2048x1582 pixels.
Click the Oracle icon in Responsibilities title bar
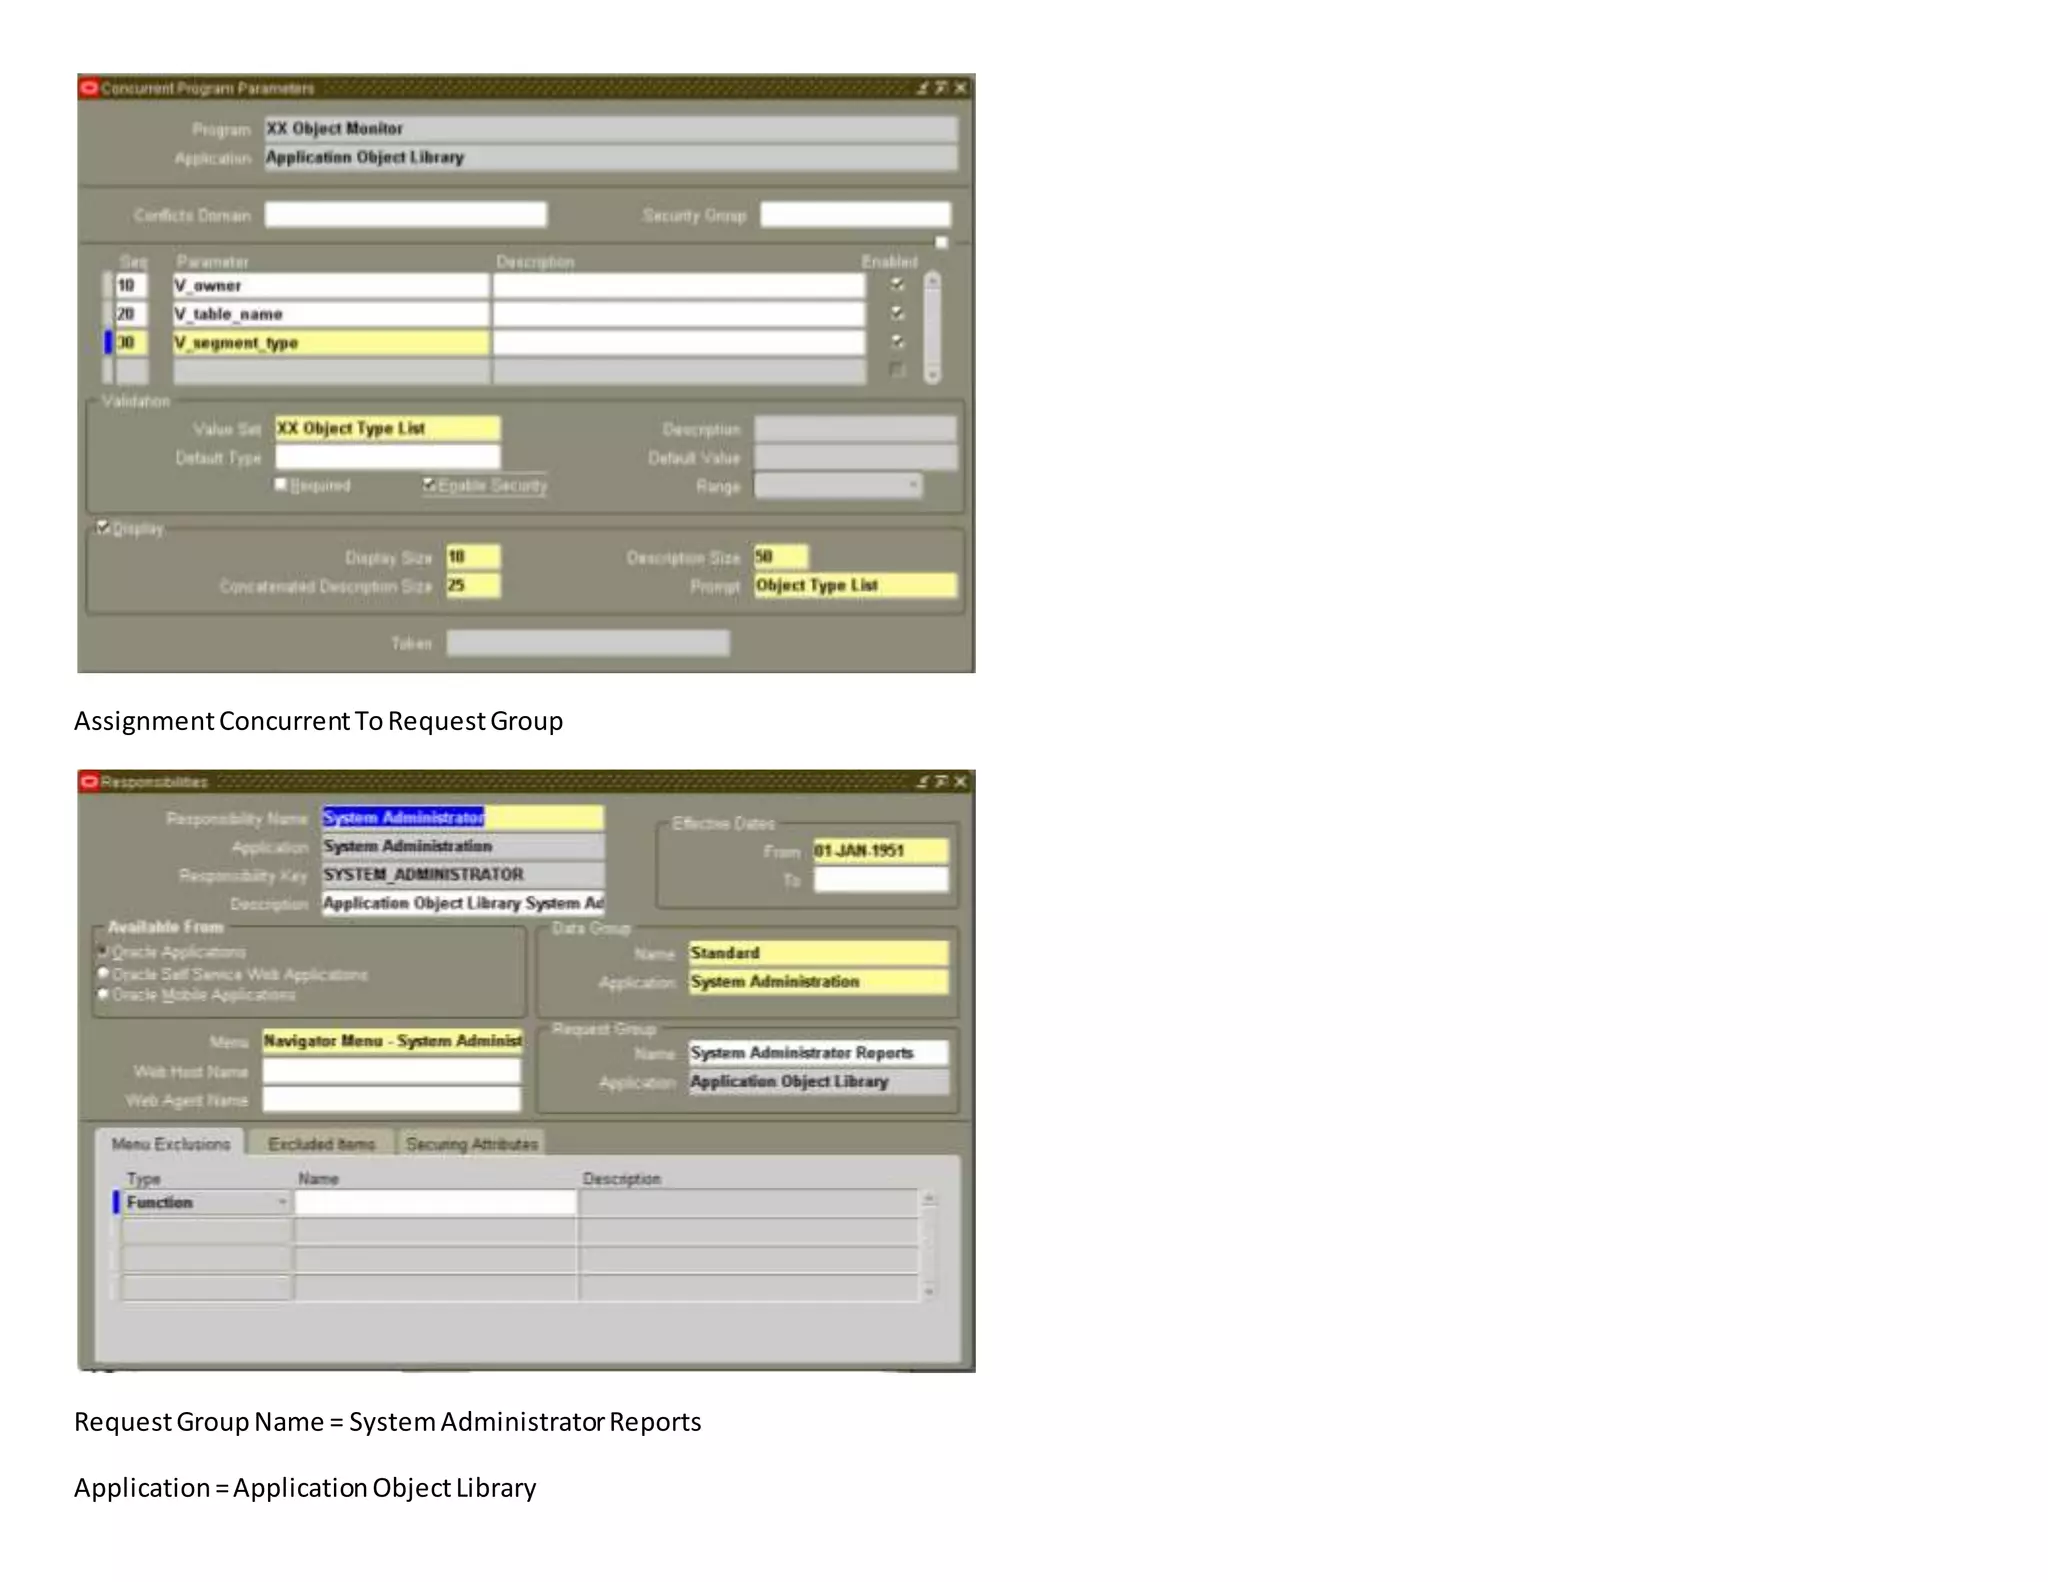(89, 781)
